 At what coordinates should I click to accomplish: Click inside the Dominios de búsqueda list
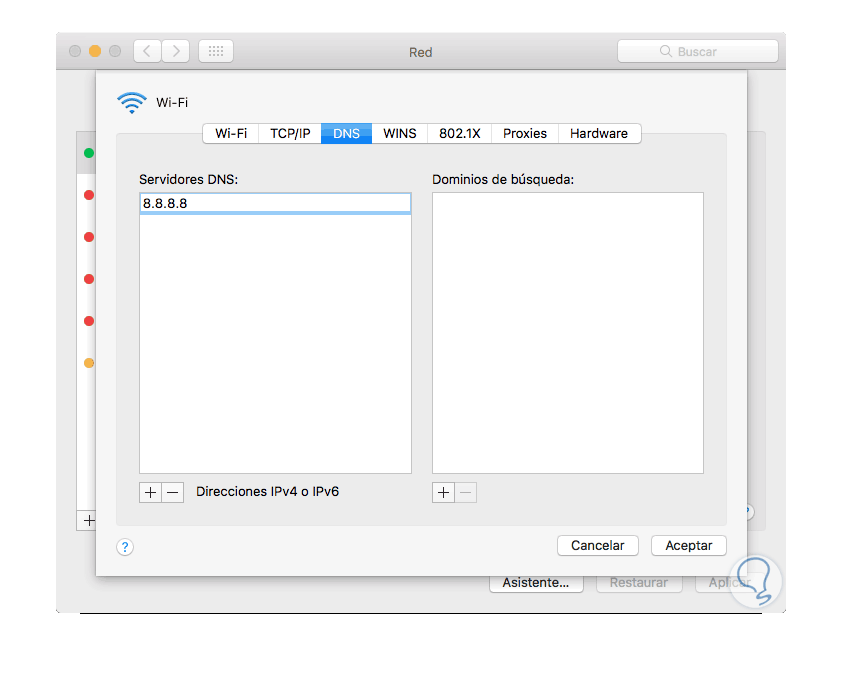(x=568, y=333)
